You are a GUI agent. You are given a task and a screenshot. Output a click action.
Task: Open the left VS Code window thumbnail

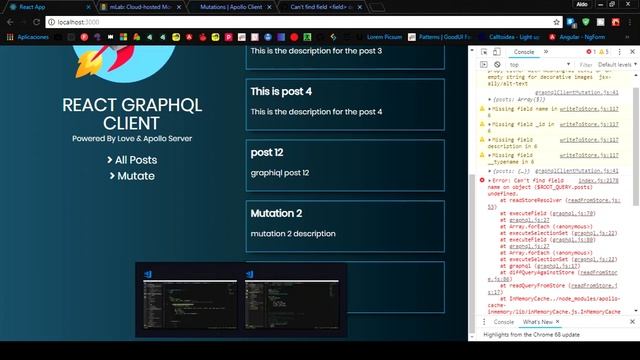click(x=190, y=304)
